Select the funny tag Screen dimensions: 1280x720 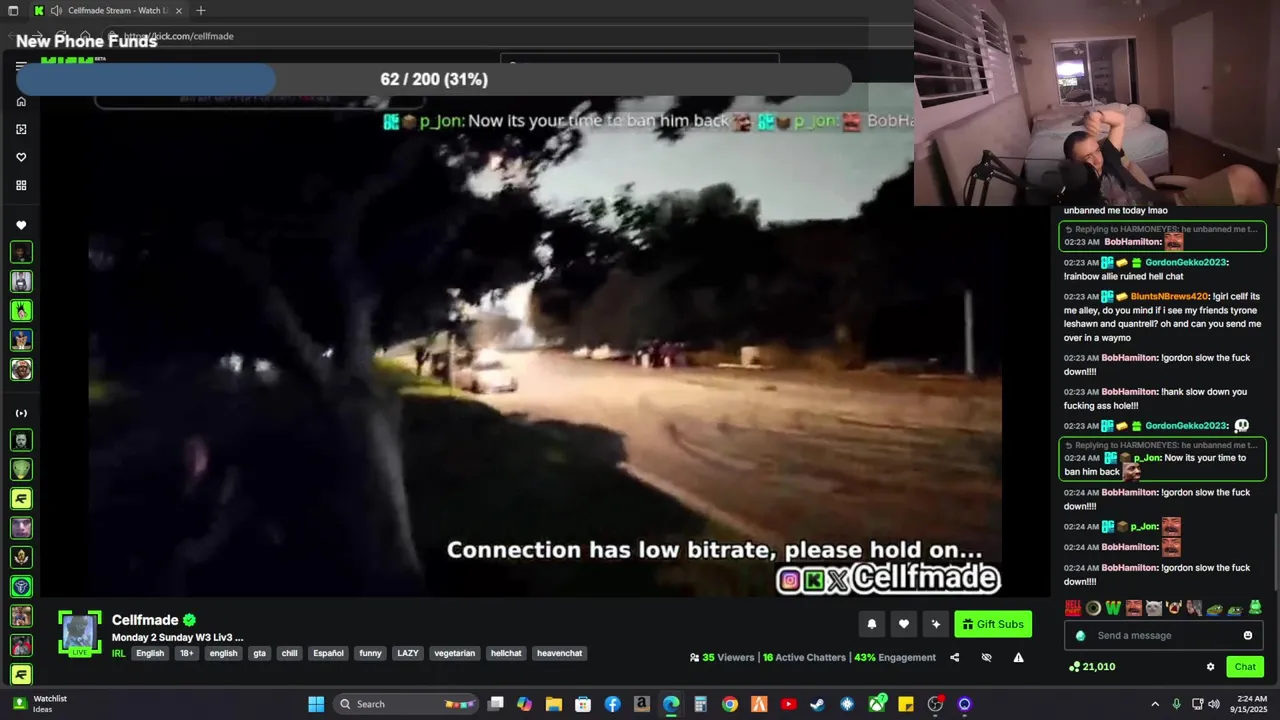370,653
